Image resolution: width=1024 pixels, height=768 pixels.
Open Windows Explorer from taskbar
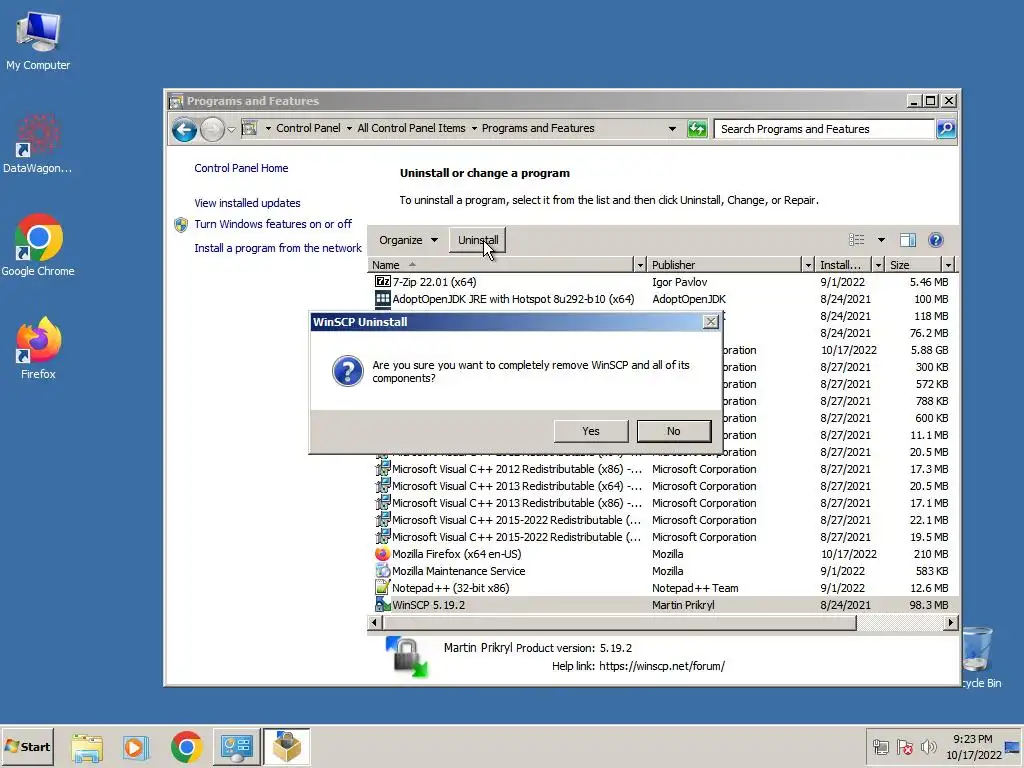click(x=87, y=747)
